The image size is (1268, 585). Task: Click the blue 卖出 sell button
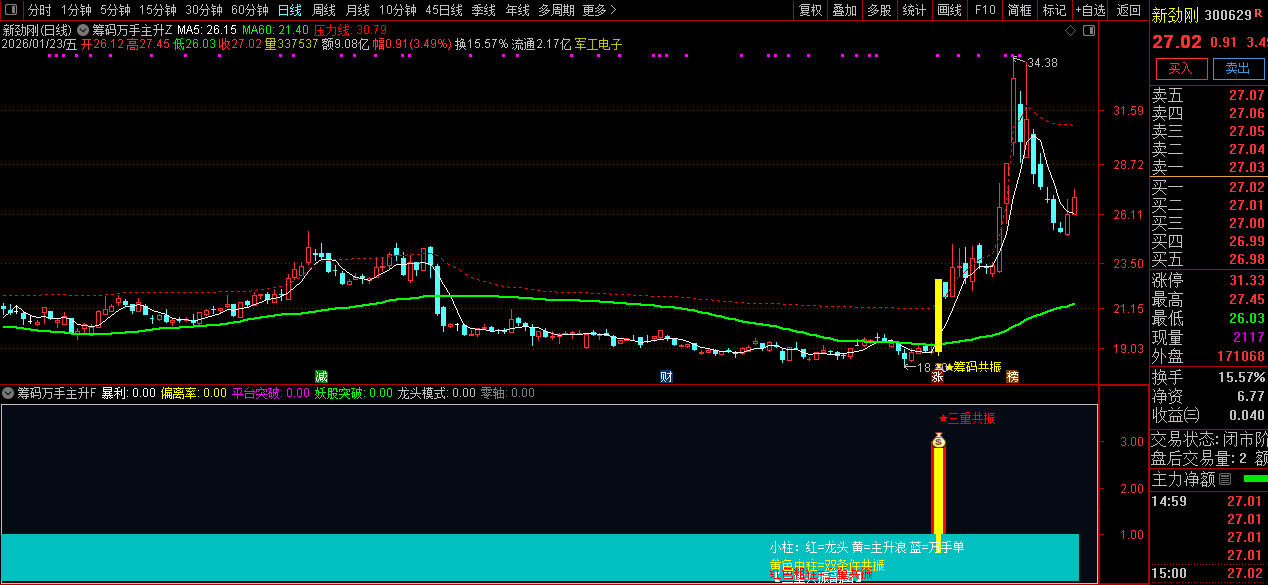click(x=1238, y=68)
